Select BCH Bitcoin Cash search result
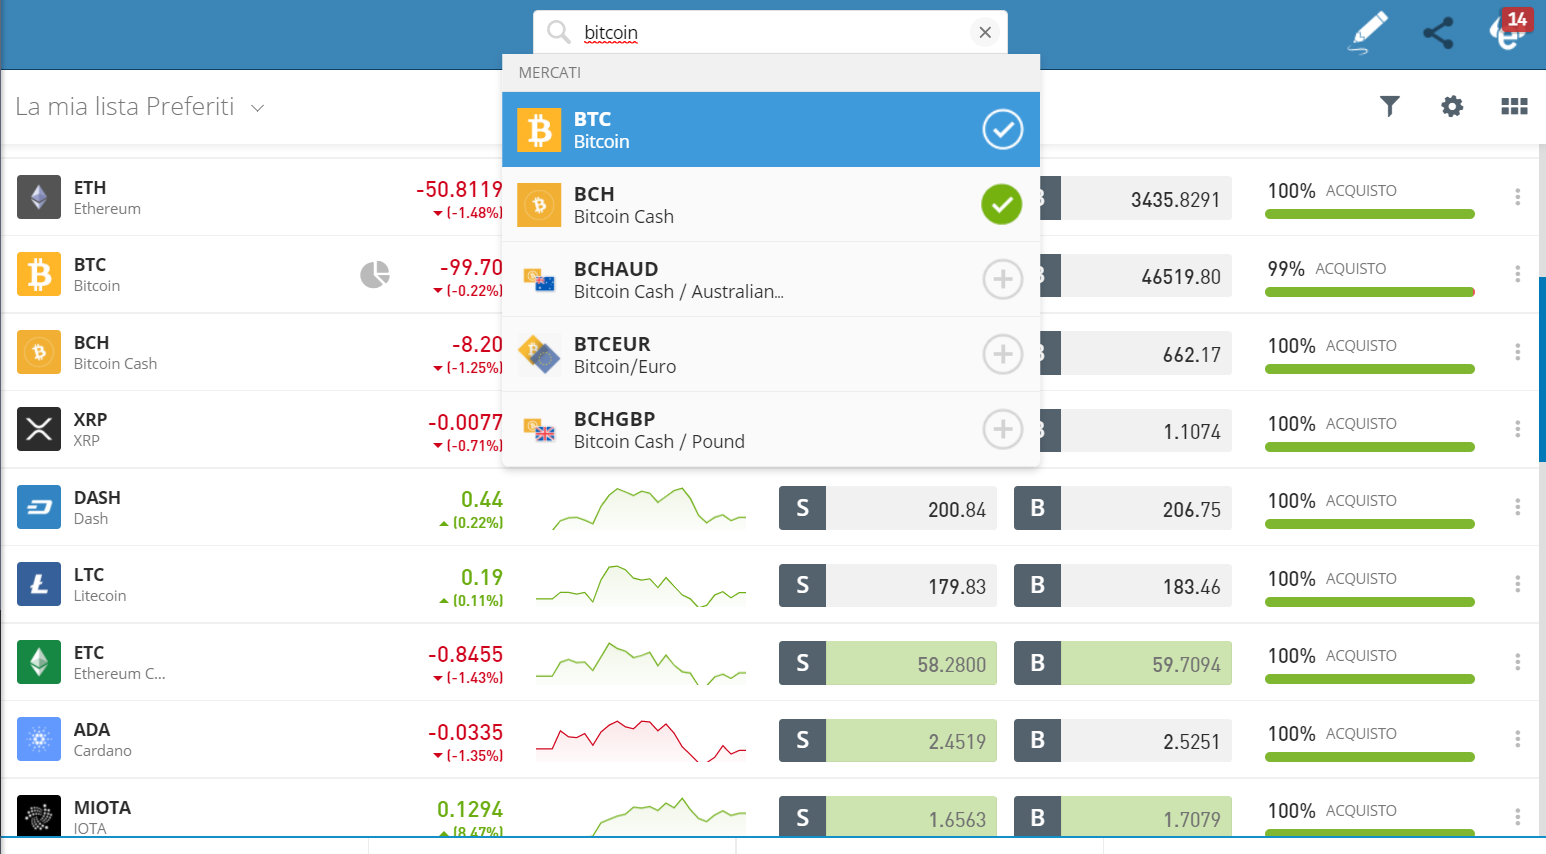Image resolution: width=1546 pixels, height=854 pixels. point(771,204)
